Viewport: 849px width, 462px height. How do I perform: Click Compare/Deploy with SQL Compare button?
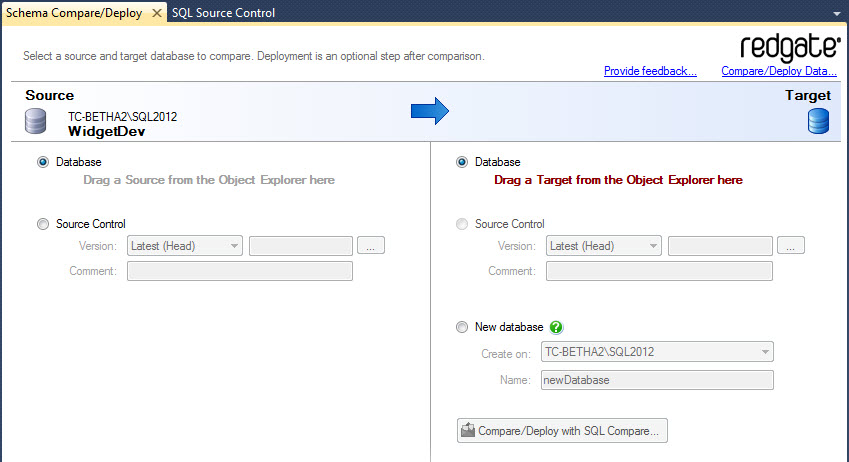tap(562, 431)
